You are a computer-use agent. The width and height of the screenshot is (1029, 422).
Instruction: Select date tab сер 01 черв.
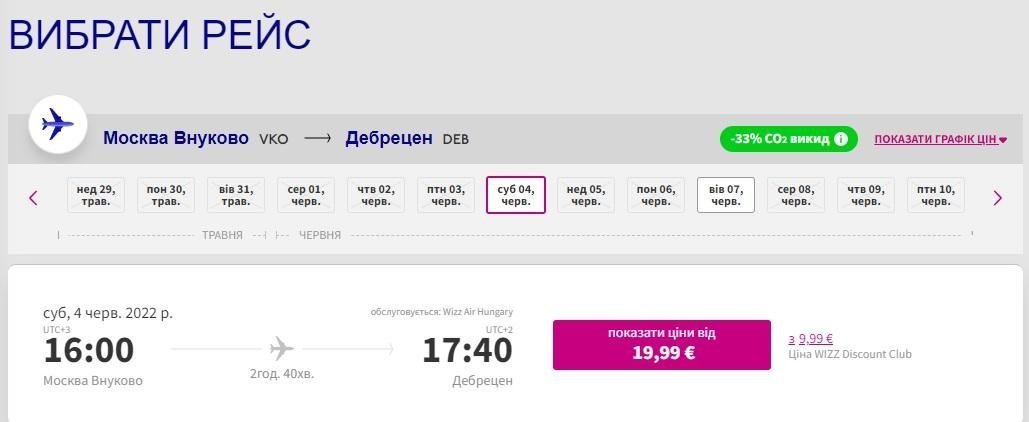[305, 195]
